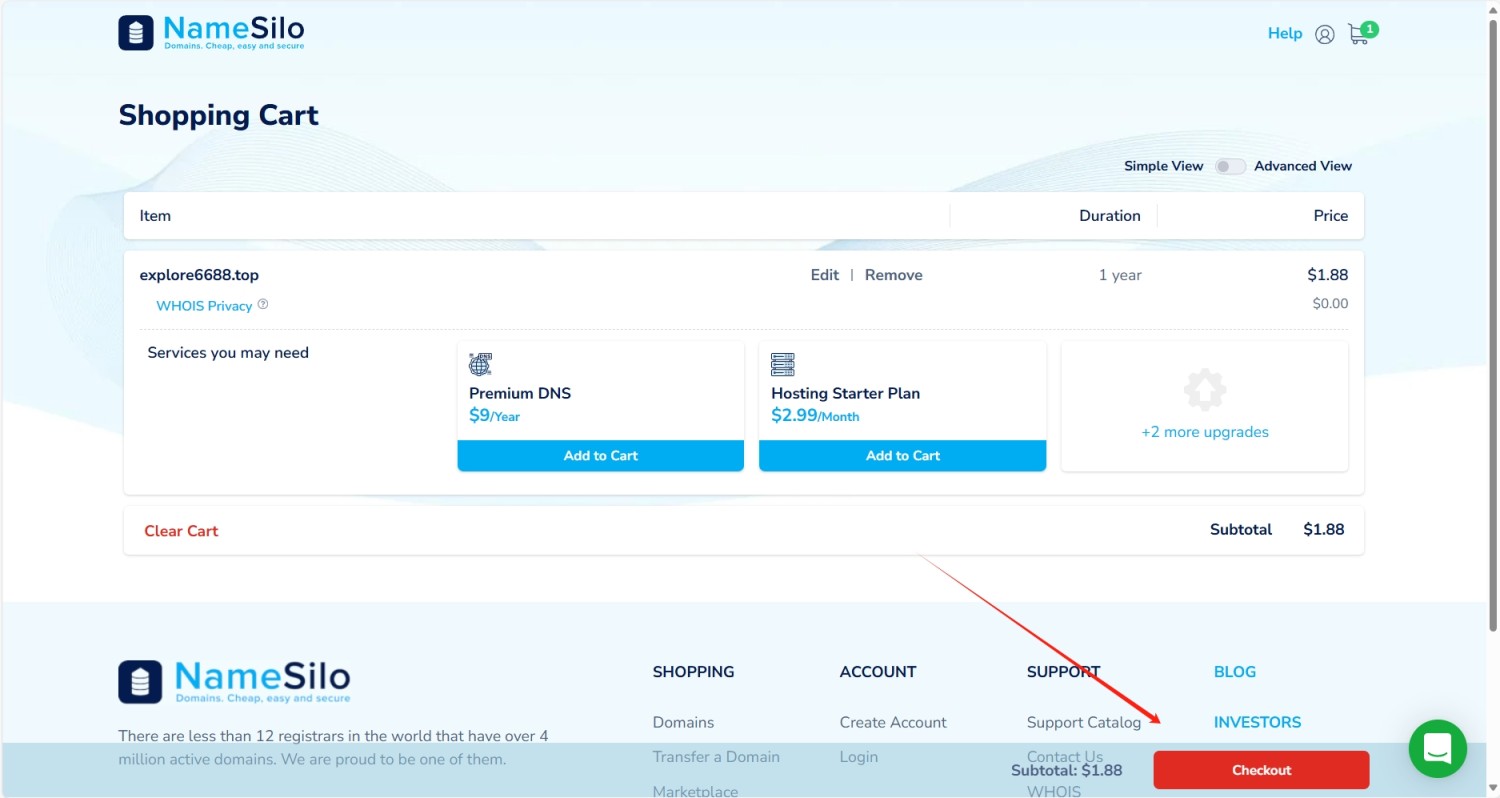Image resolution: width=1500 pixels, height=798 pixels.
Task: Open the green live chat bubble
Action: coord(1437,748)
